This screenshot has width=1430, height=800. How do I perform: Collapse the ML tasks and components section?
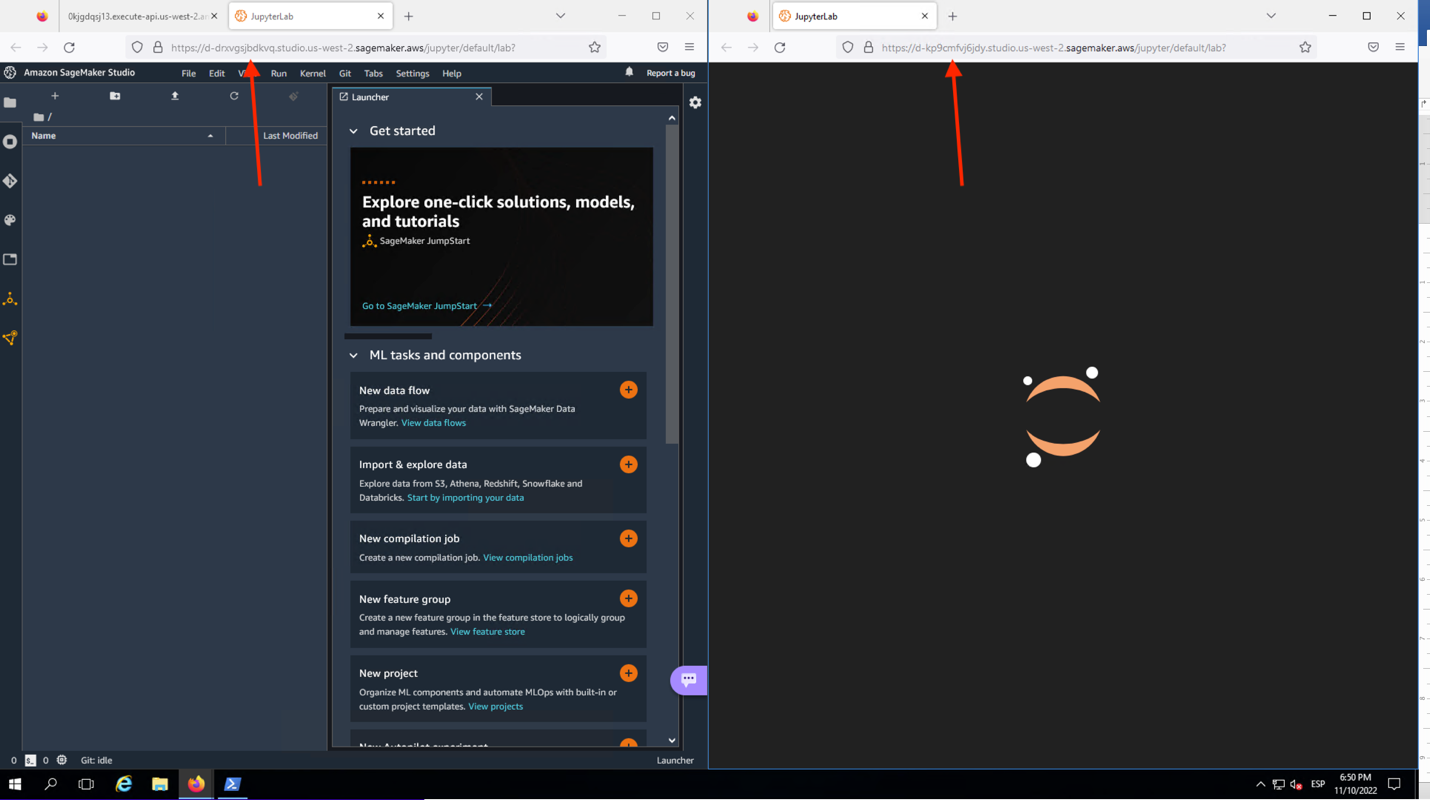click(x=353, y=355)
